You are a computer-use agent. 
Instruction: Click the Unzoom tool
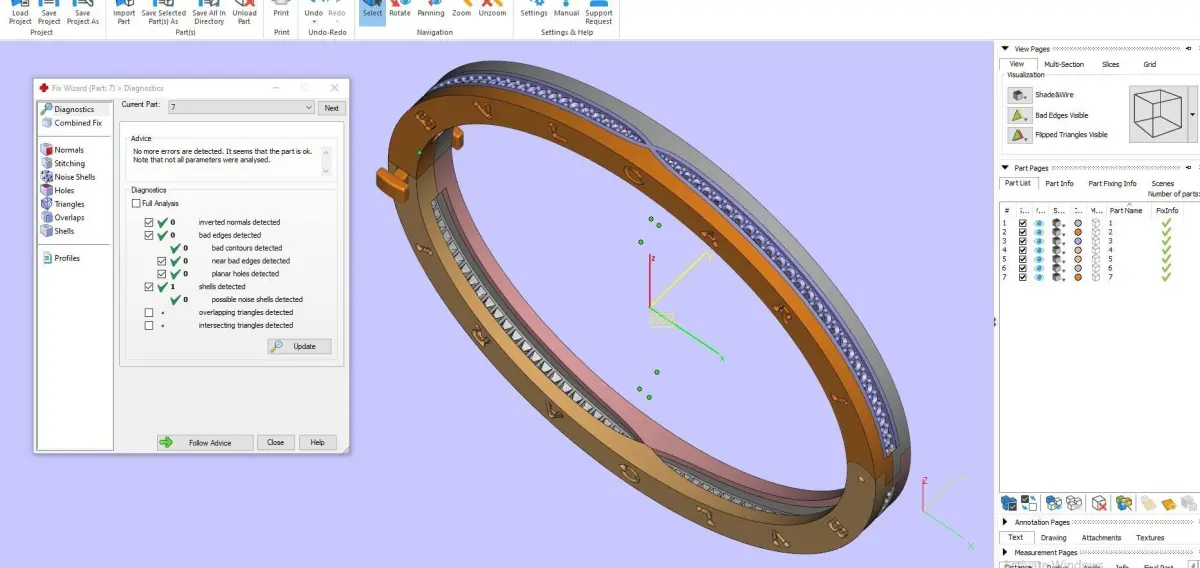coord(491,10)
